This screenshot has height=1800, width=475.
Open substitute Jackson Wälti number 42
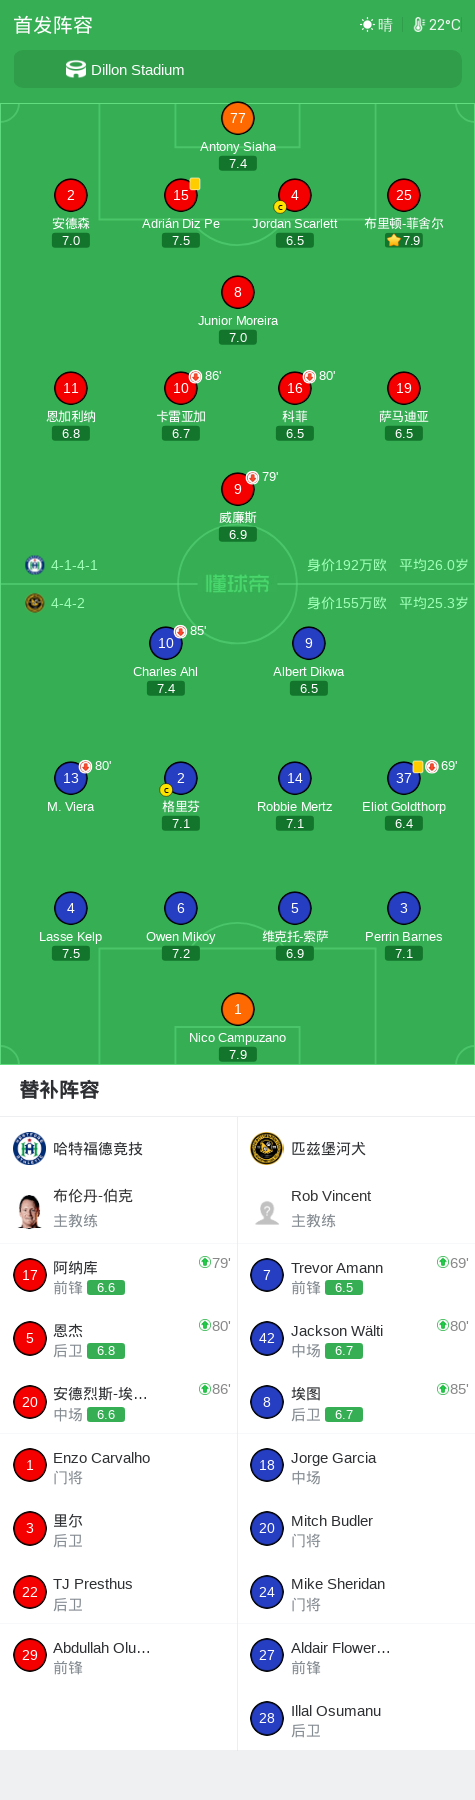coord(356,1339)
